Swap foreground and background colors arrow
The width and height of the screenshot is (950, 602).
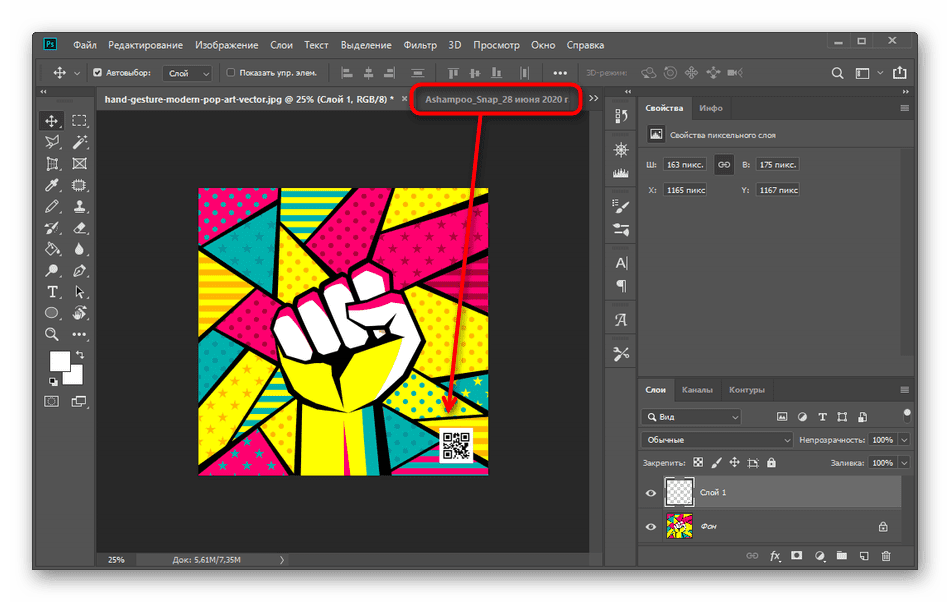point(79,355)
